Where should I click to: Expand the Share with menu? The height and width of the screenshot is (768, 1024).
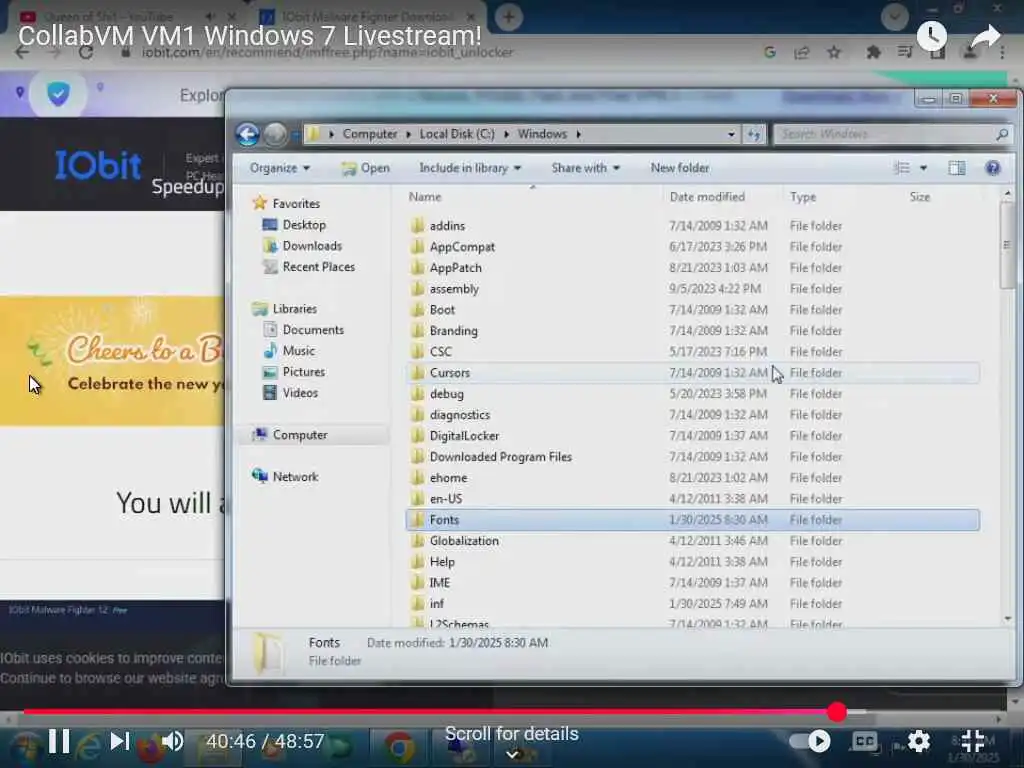pyautogui.click(x=585, y=168)
